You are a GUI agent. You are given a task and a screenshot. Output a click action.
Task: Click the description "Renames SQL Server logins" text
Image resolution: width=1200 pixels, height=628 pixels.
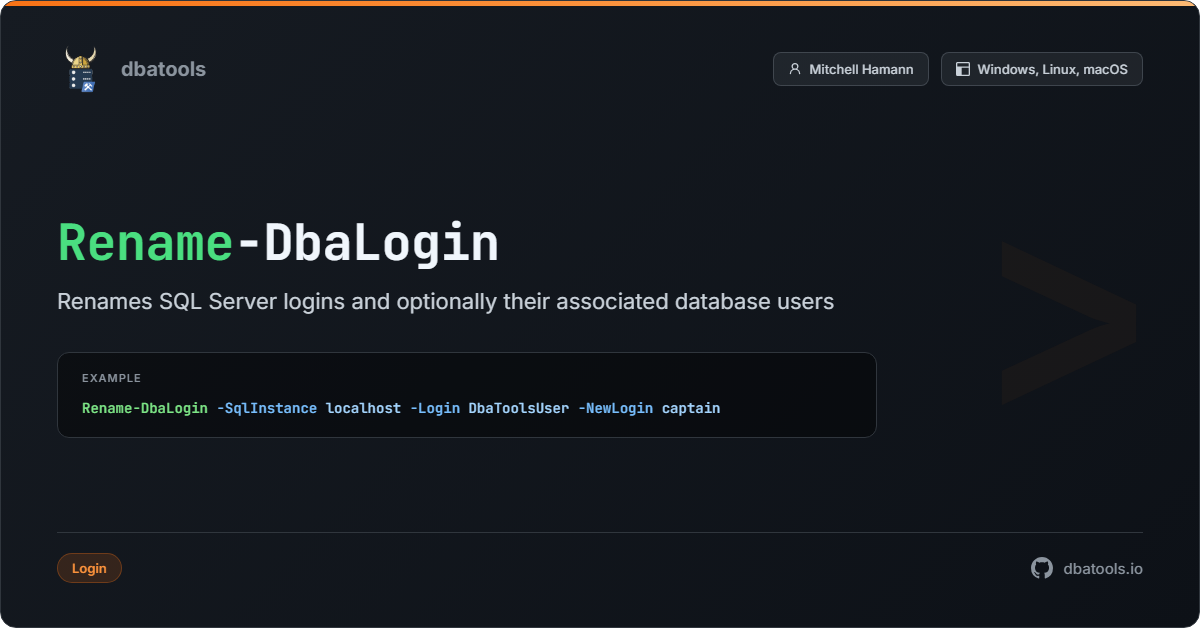point(446,301)
